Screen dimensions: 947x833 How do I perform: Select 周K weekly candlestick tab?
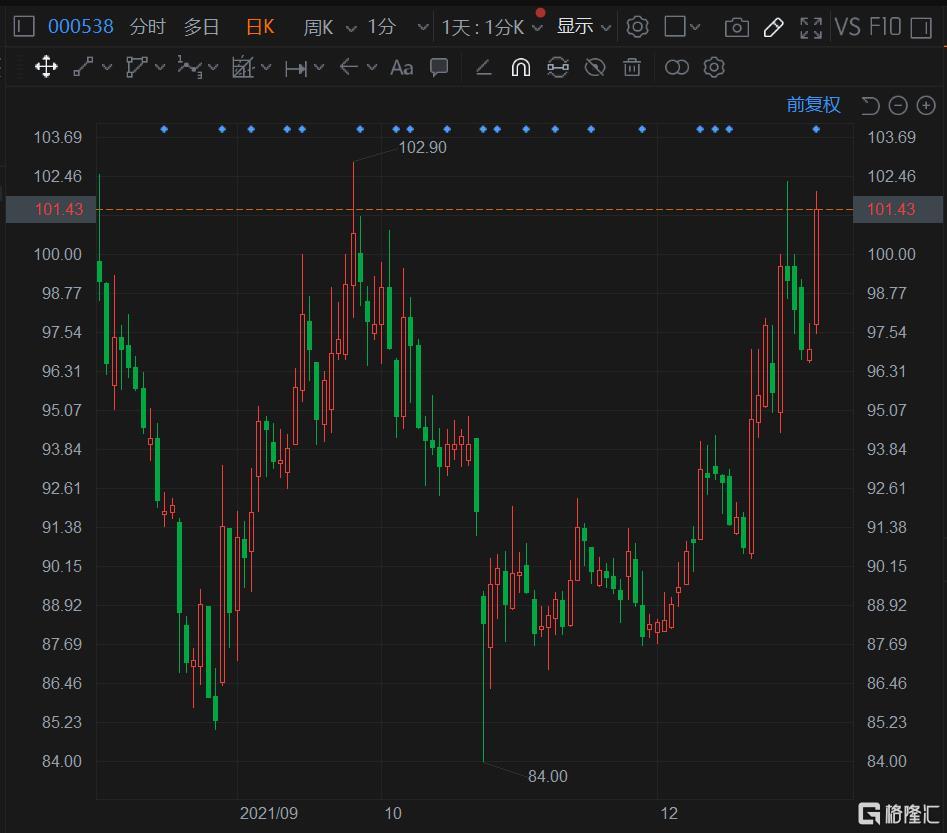318,27
